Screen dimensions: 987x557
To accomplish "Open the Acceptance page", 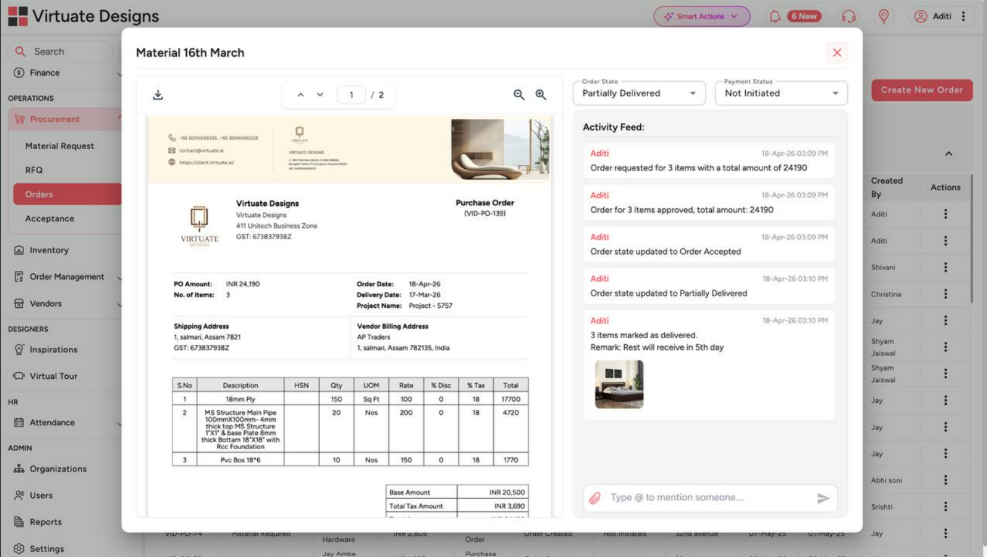I will [50, 219].
